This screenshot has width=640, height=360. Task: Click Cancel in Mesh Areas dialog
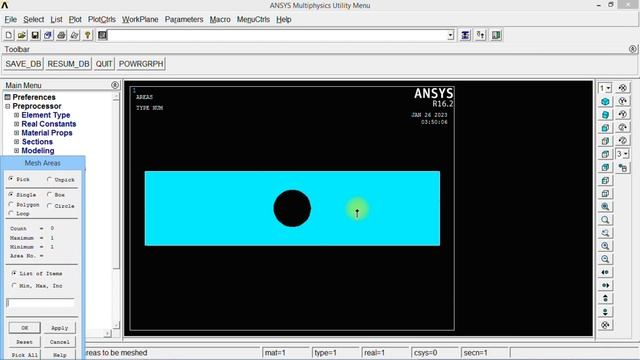point(60,342)
